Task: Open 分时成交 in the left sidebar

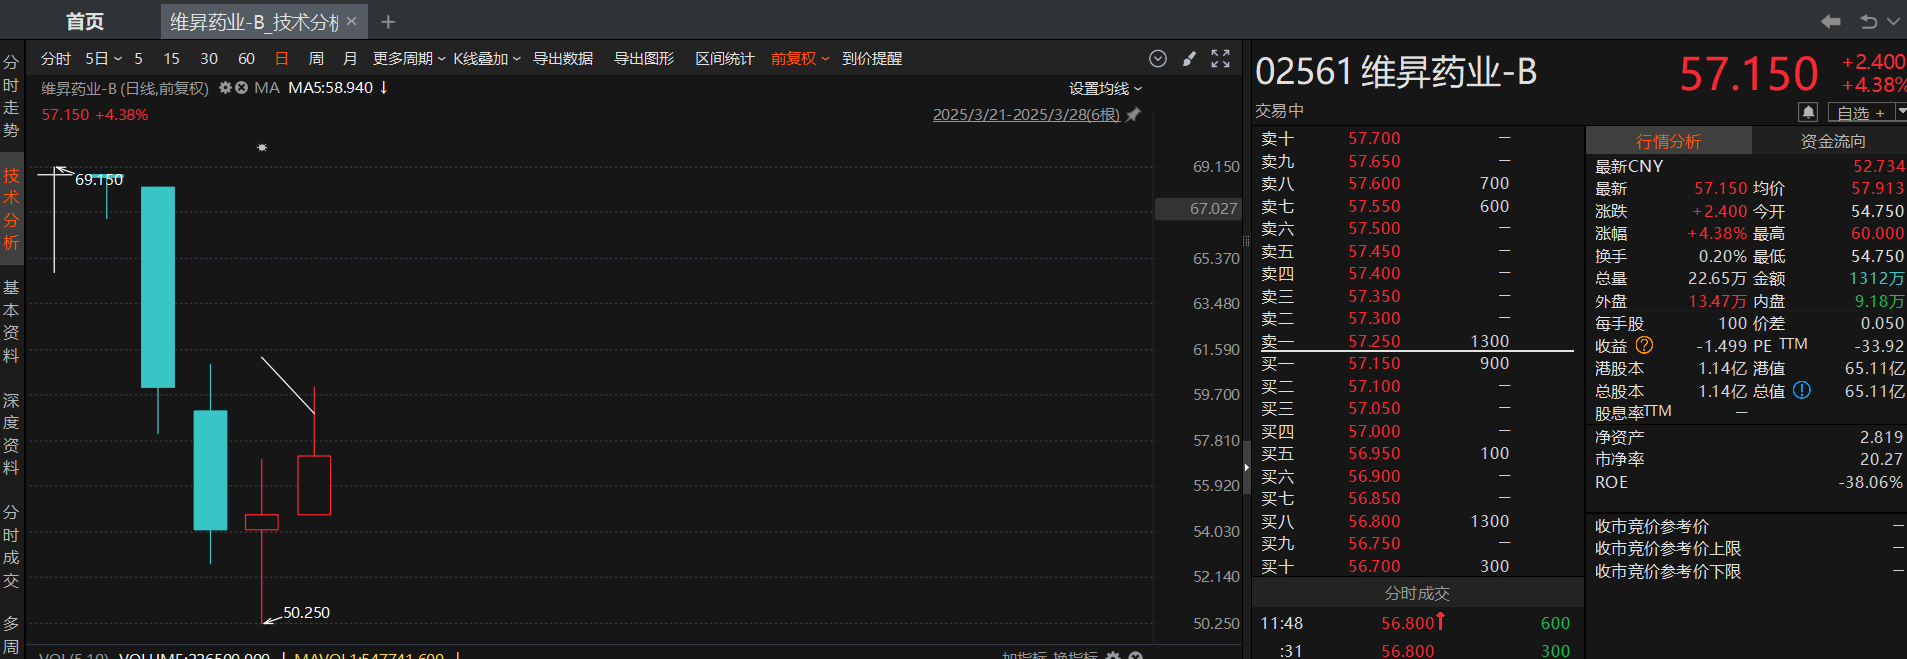Action: [11, 546]
